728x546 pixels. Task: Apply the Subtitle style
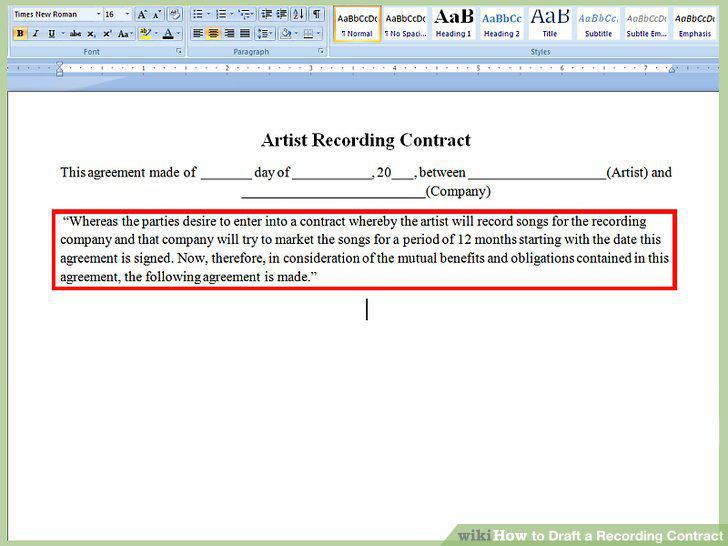pos(598,24)
